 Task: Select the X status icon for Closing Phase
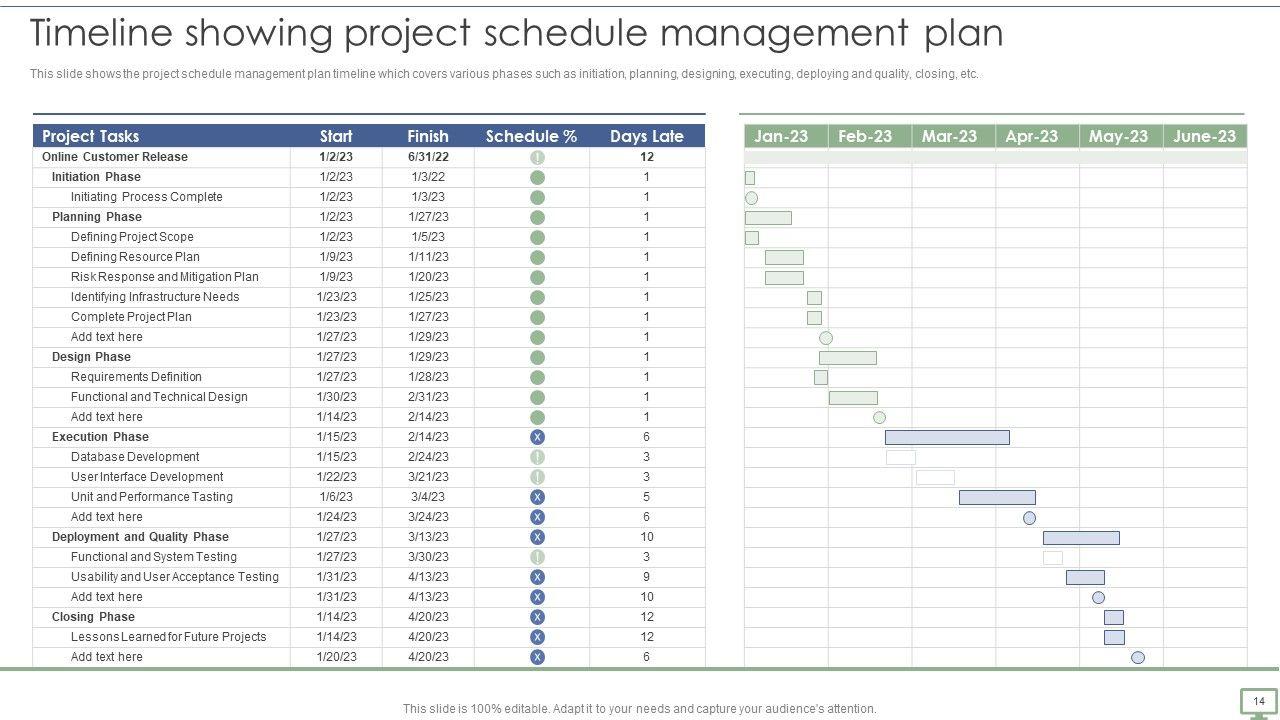tap(537, 617)
